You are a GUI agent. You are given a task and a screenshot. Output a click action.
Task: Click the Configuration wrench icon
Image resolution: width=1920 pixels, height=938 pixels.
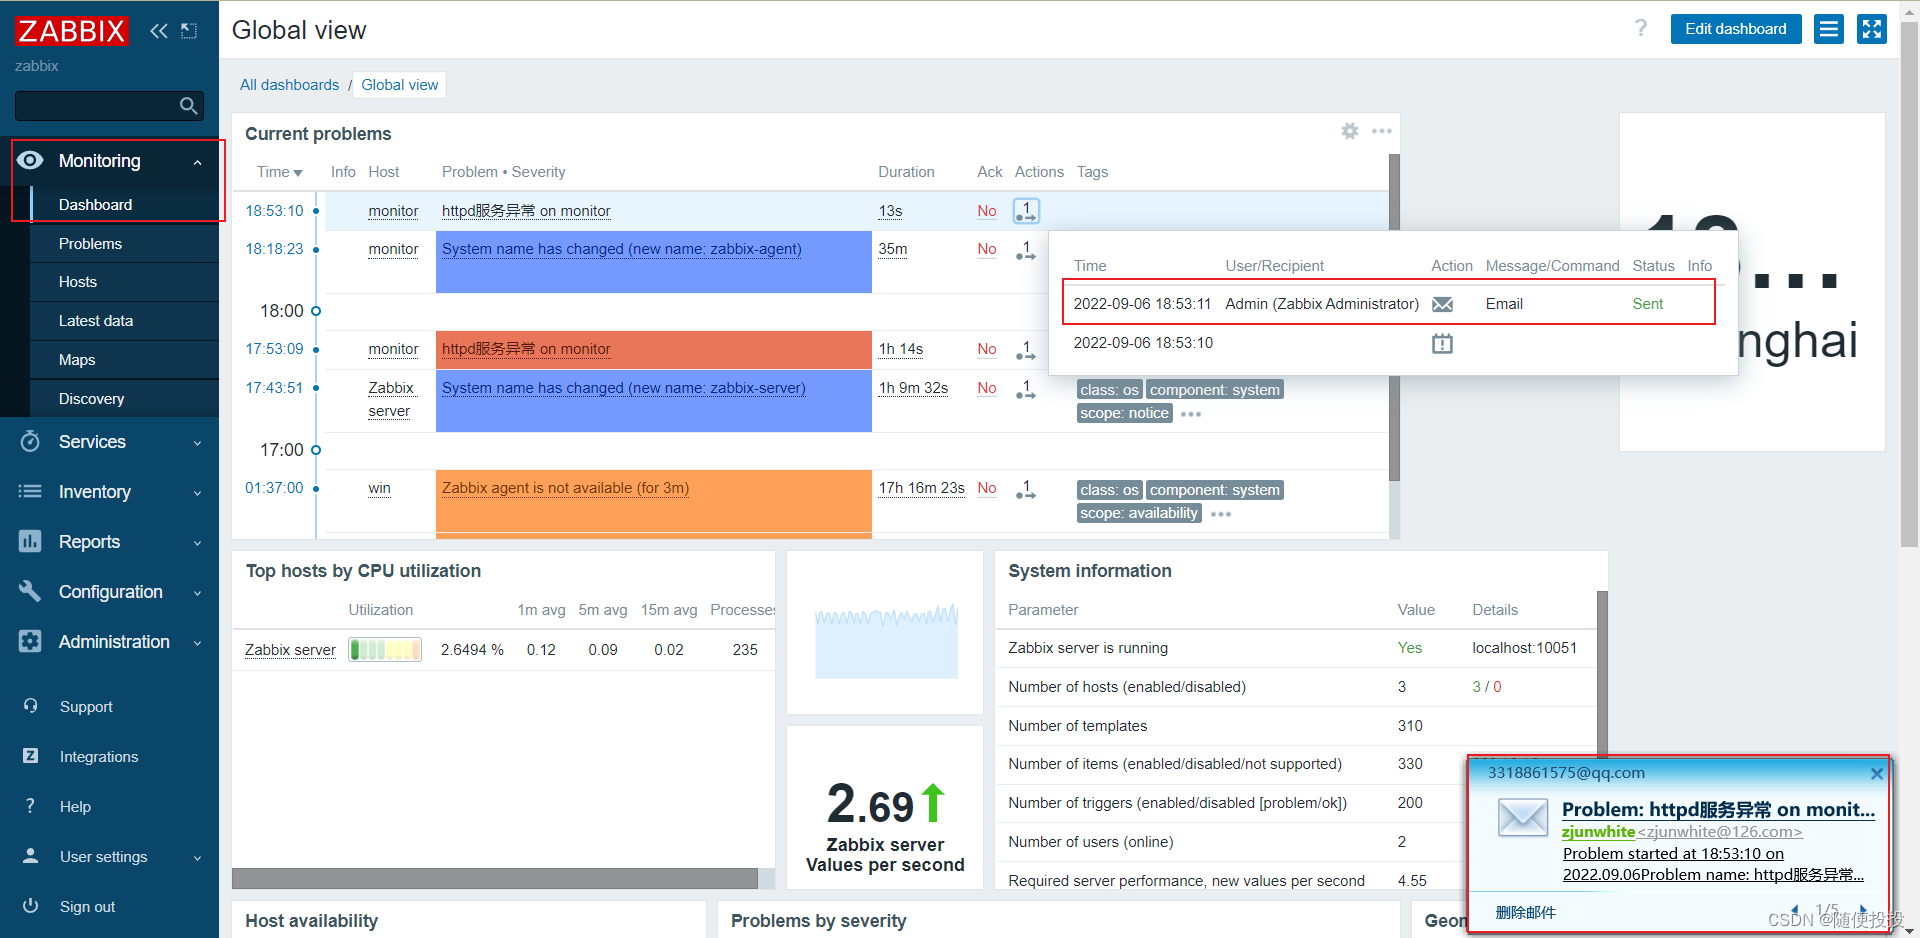click(30, 591)
